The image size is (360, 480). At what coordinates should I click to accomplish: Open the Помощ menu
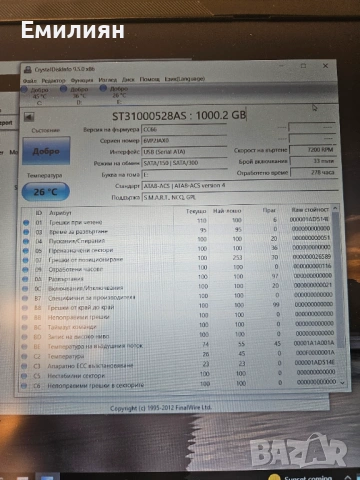tap(150, 79)
